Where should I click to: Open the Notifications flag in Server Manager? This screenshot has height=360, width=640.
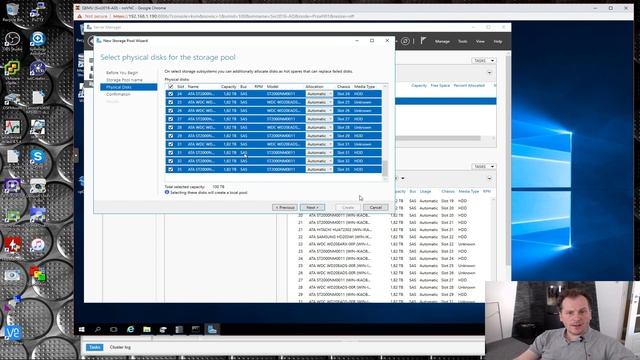pos(423,41)
